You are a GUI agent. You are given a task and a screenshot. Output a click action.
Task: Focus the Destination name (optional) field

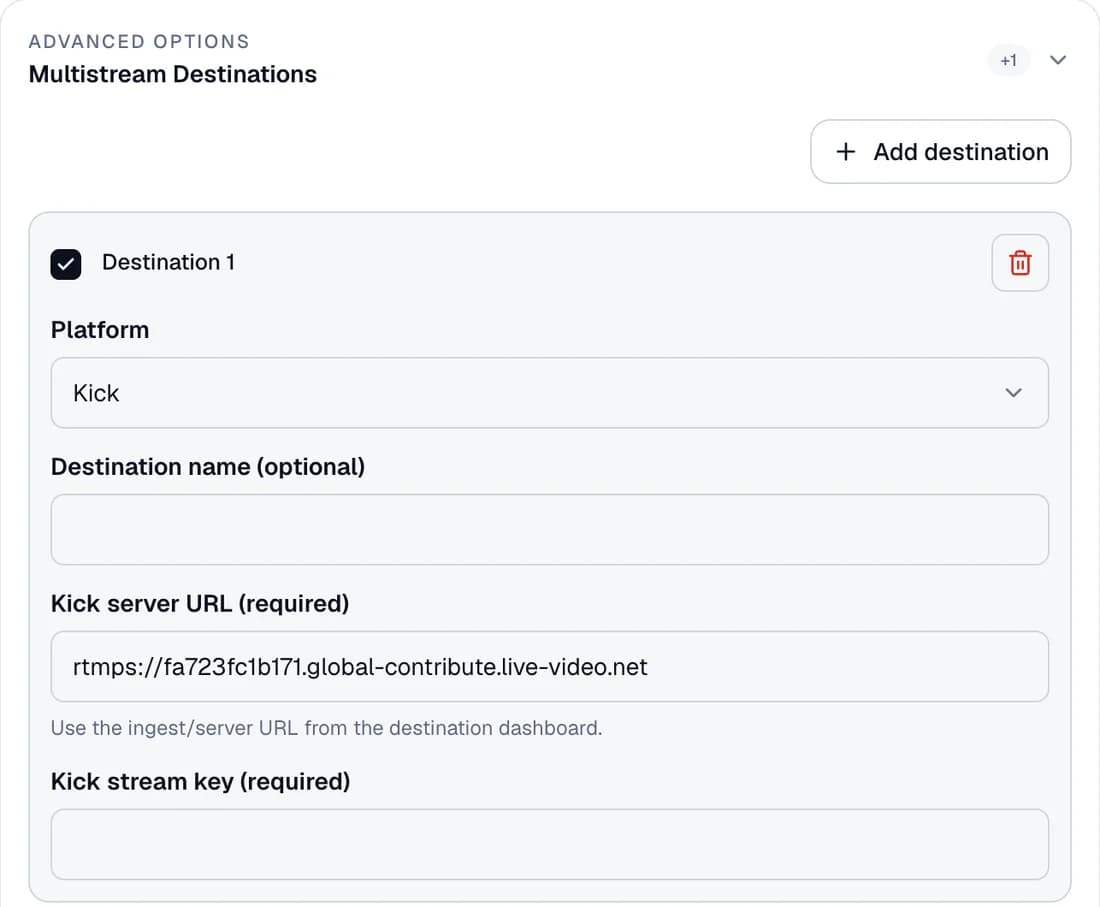[x=550, y=530]
